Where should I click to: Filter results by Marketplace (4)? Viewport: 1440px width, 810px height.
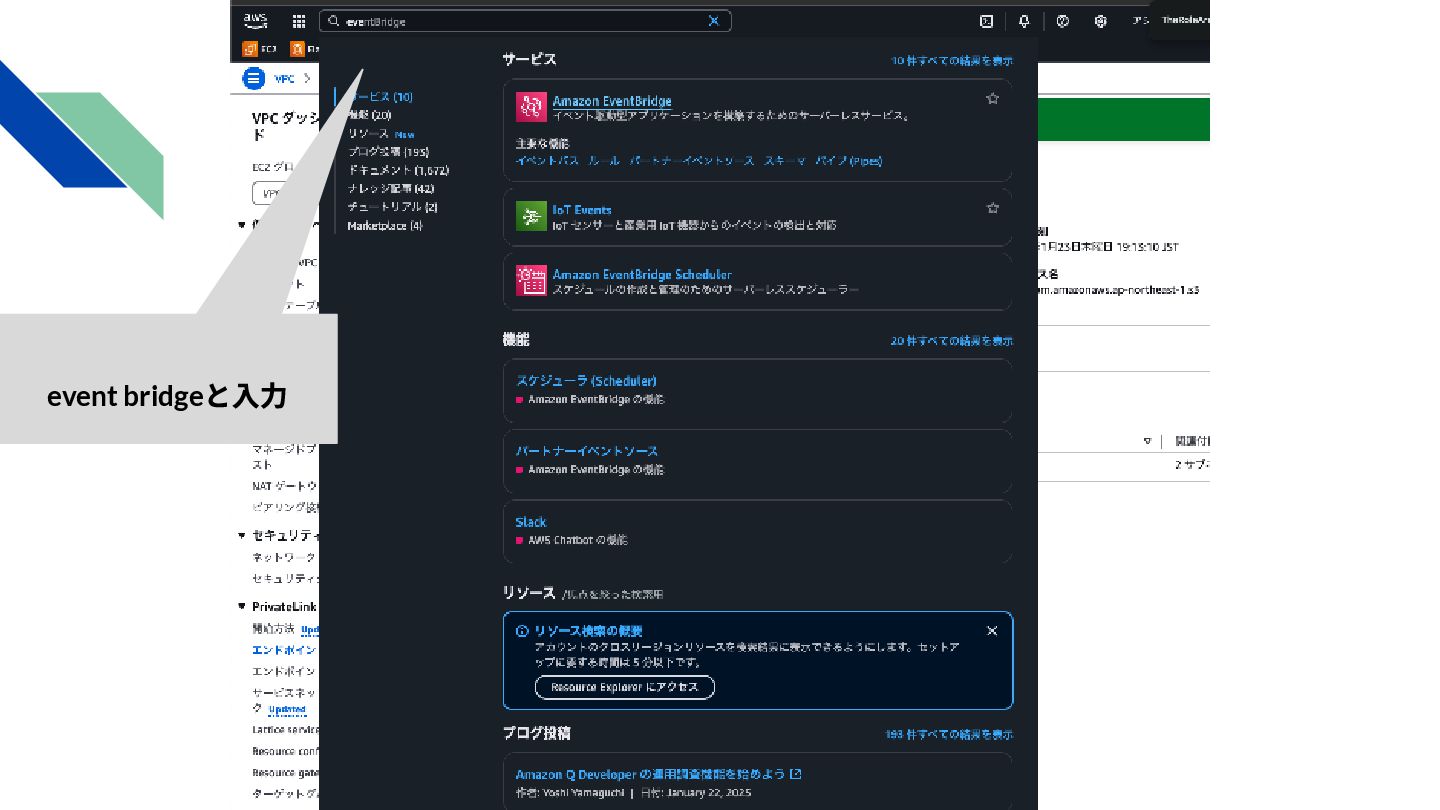coord(385,226)
